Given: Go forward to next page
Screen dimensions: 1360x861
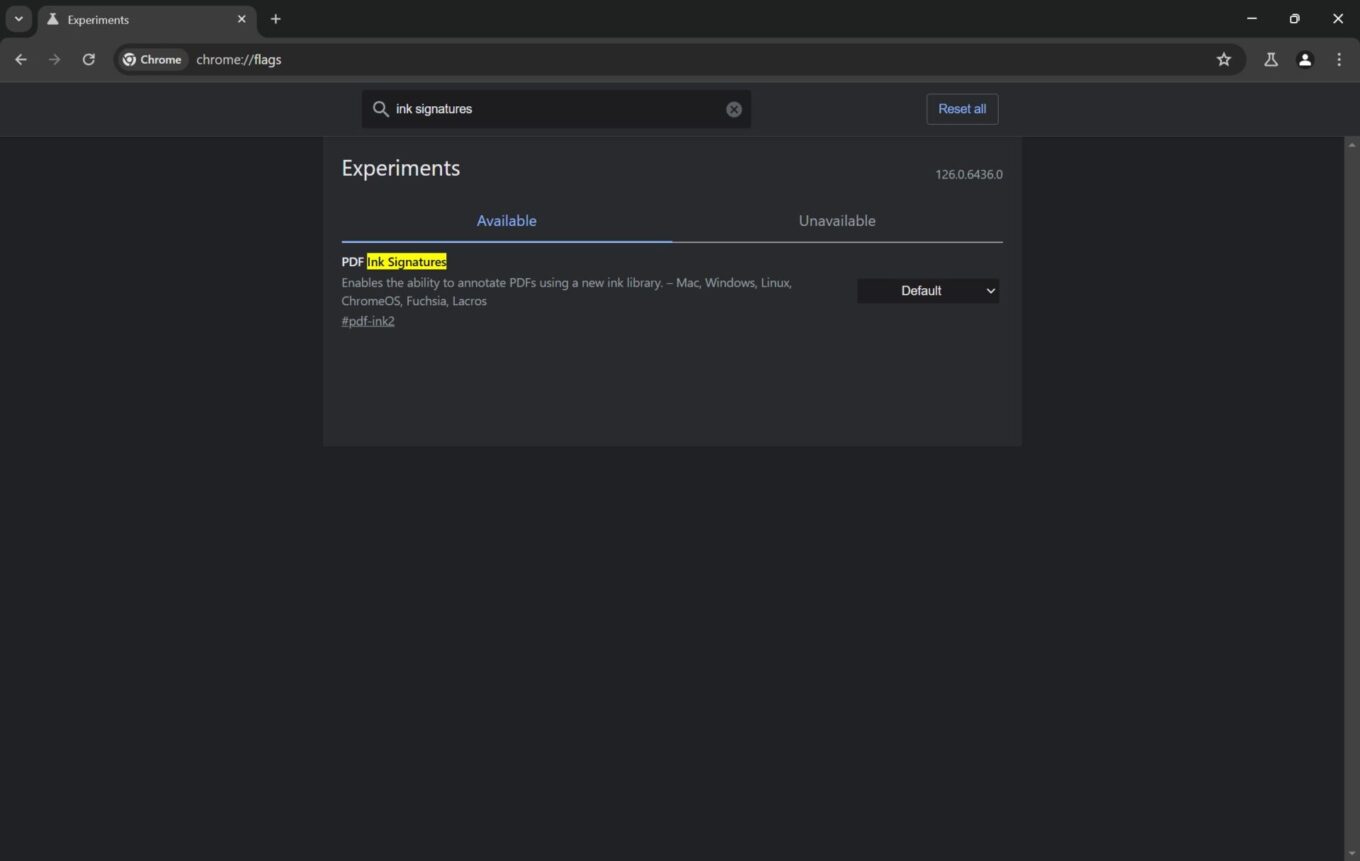Looking at the screenshot, I should coord(55,59).
